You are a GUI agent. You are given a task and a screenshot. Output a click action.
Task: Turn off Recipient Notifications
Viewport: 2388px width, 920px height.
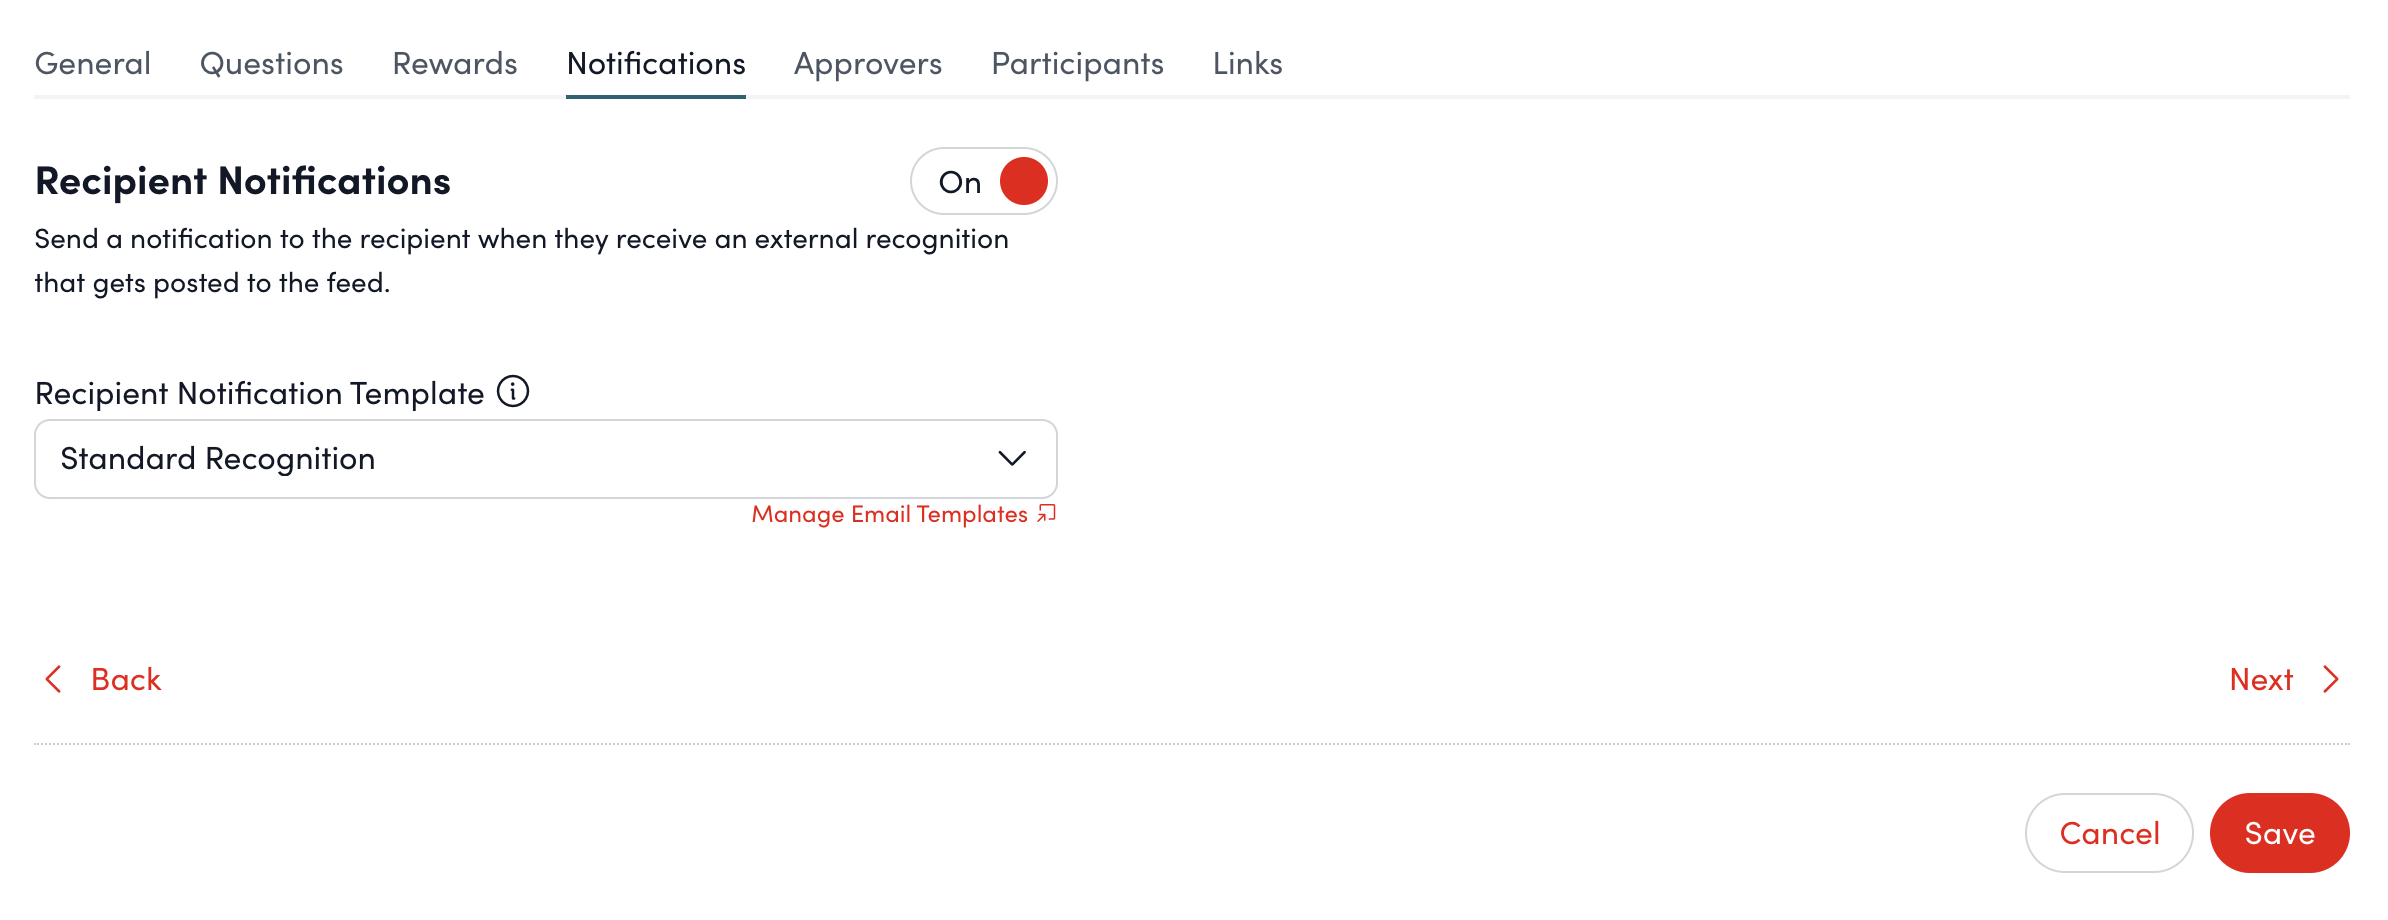[983, 181]
